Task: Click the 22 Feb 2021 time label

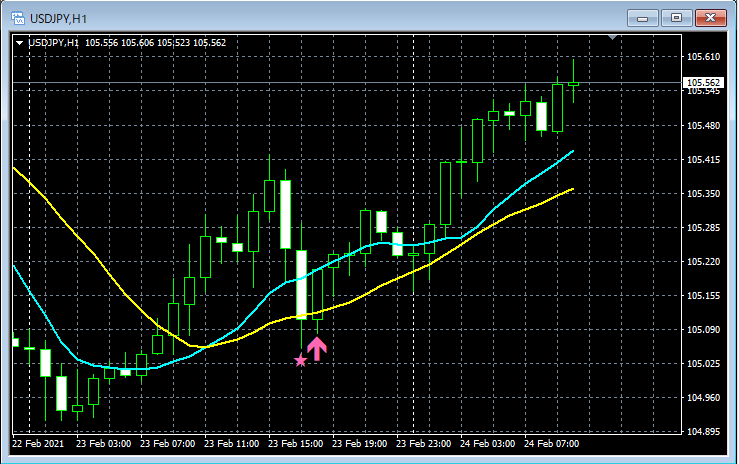Action: (x=38, y=444)
